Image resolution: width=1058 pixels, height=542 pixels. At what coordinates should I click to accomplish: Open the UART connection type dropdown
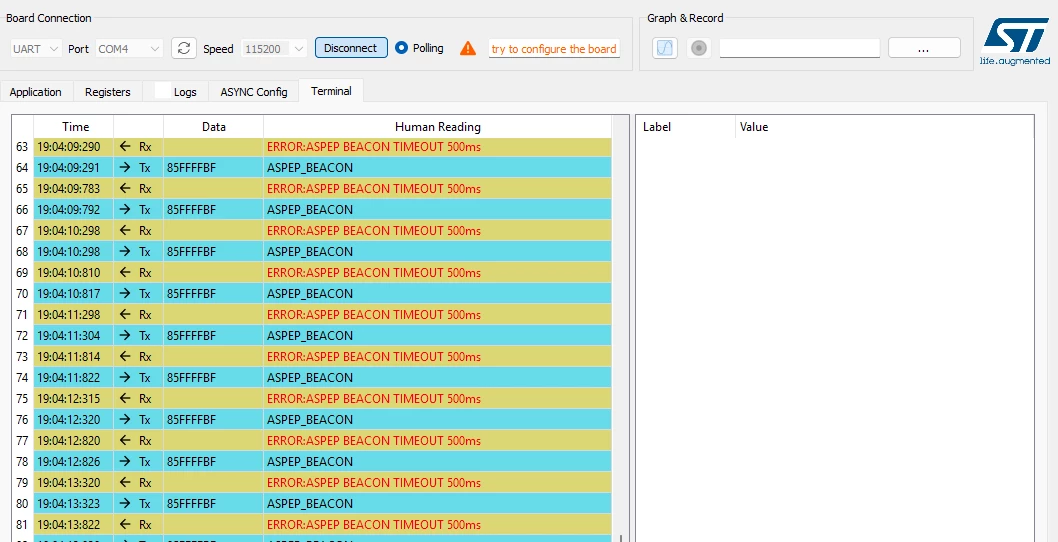point(36,49)
